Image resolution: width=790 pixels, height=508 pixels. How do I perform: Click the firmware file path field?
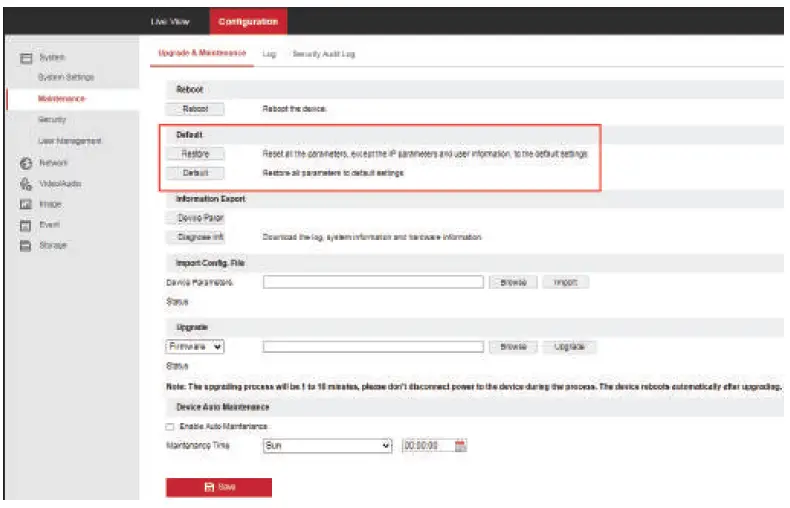click(x=373, y=347)
